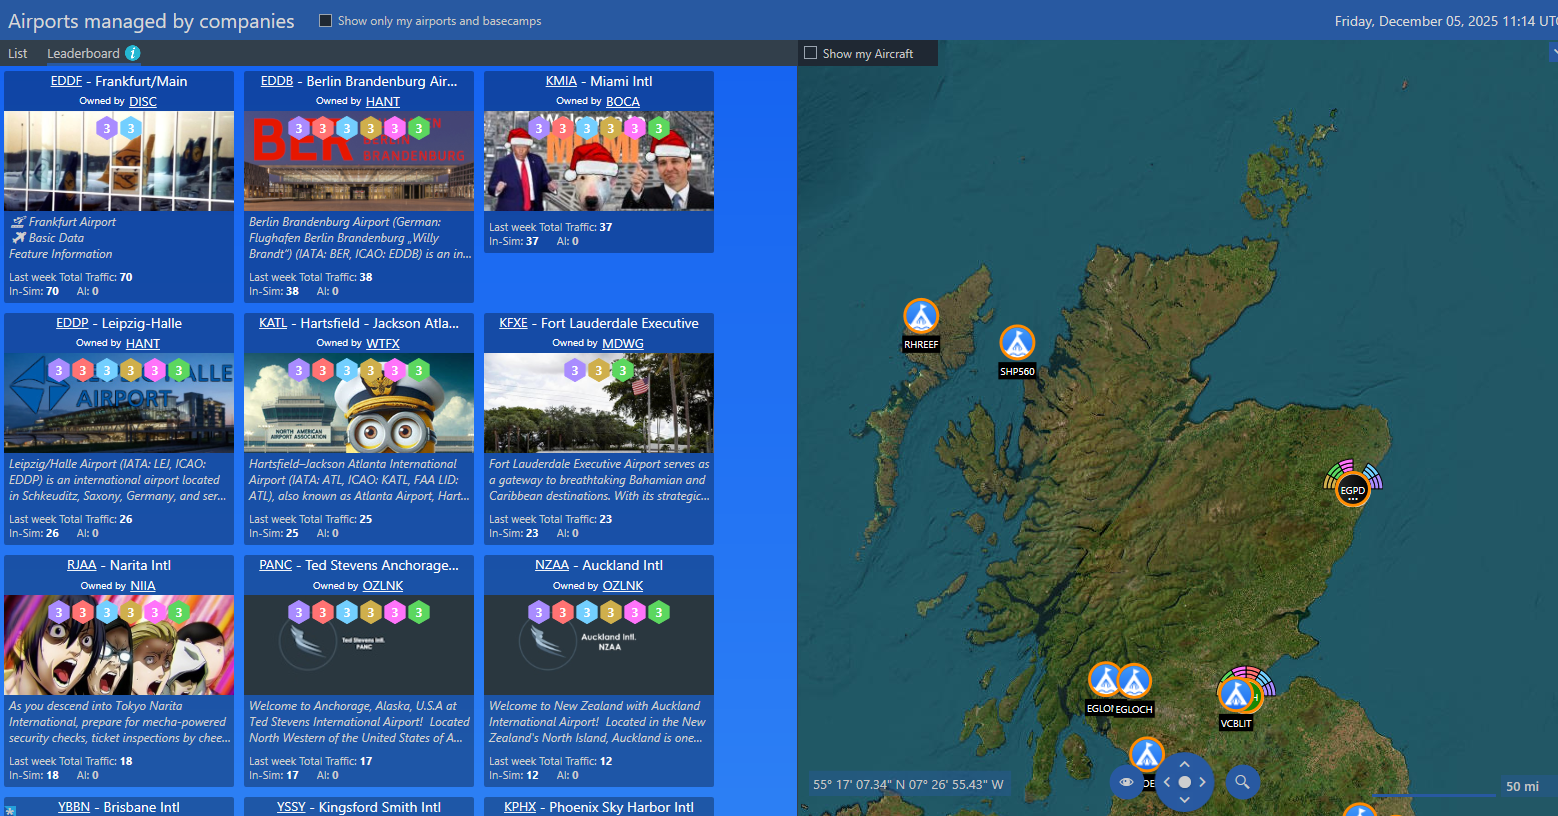The height and width of the screenshot is (816, 1558).
Task: Click the map coordinates readout
Action: (x=908, y=785)
